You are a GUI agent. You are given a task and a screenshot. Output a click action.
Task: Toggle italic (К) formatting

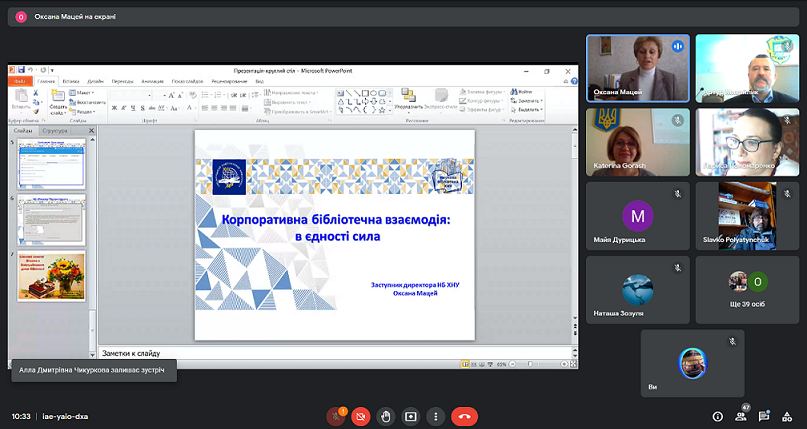124,108
